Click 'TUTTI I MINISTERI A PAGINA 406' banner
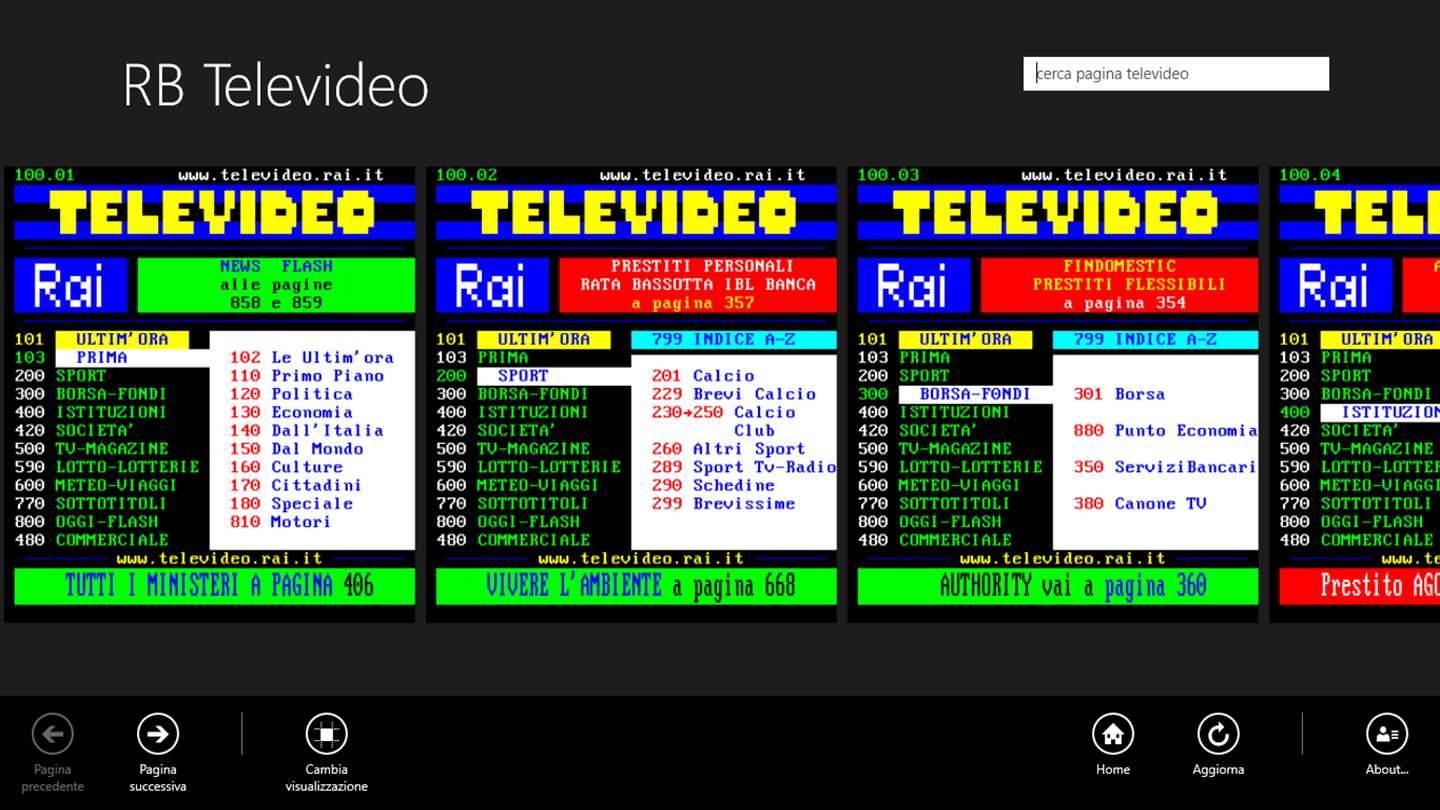 (215, 586)
